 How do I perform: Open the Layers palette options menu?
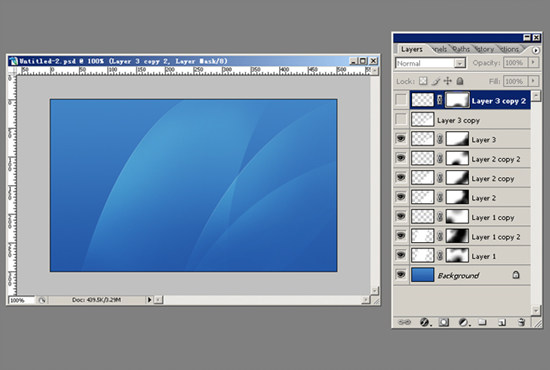click(x=535, y=50)
